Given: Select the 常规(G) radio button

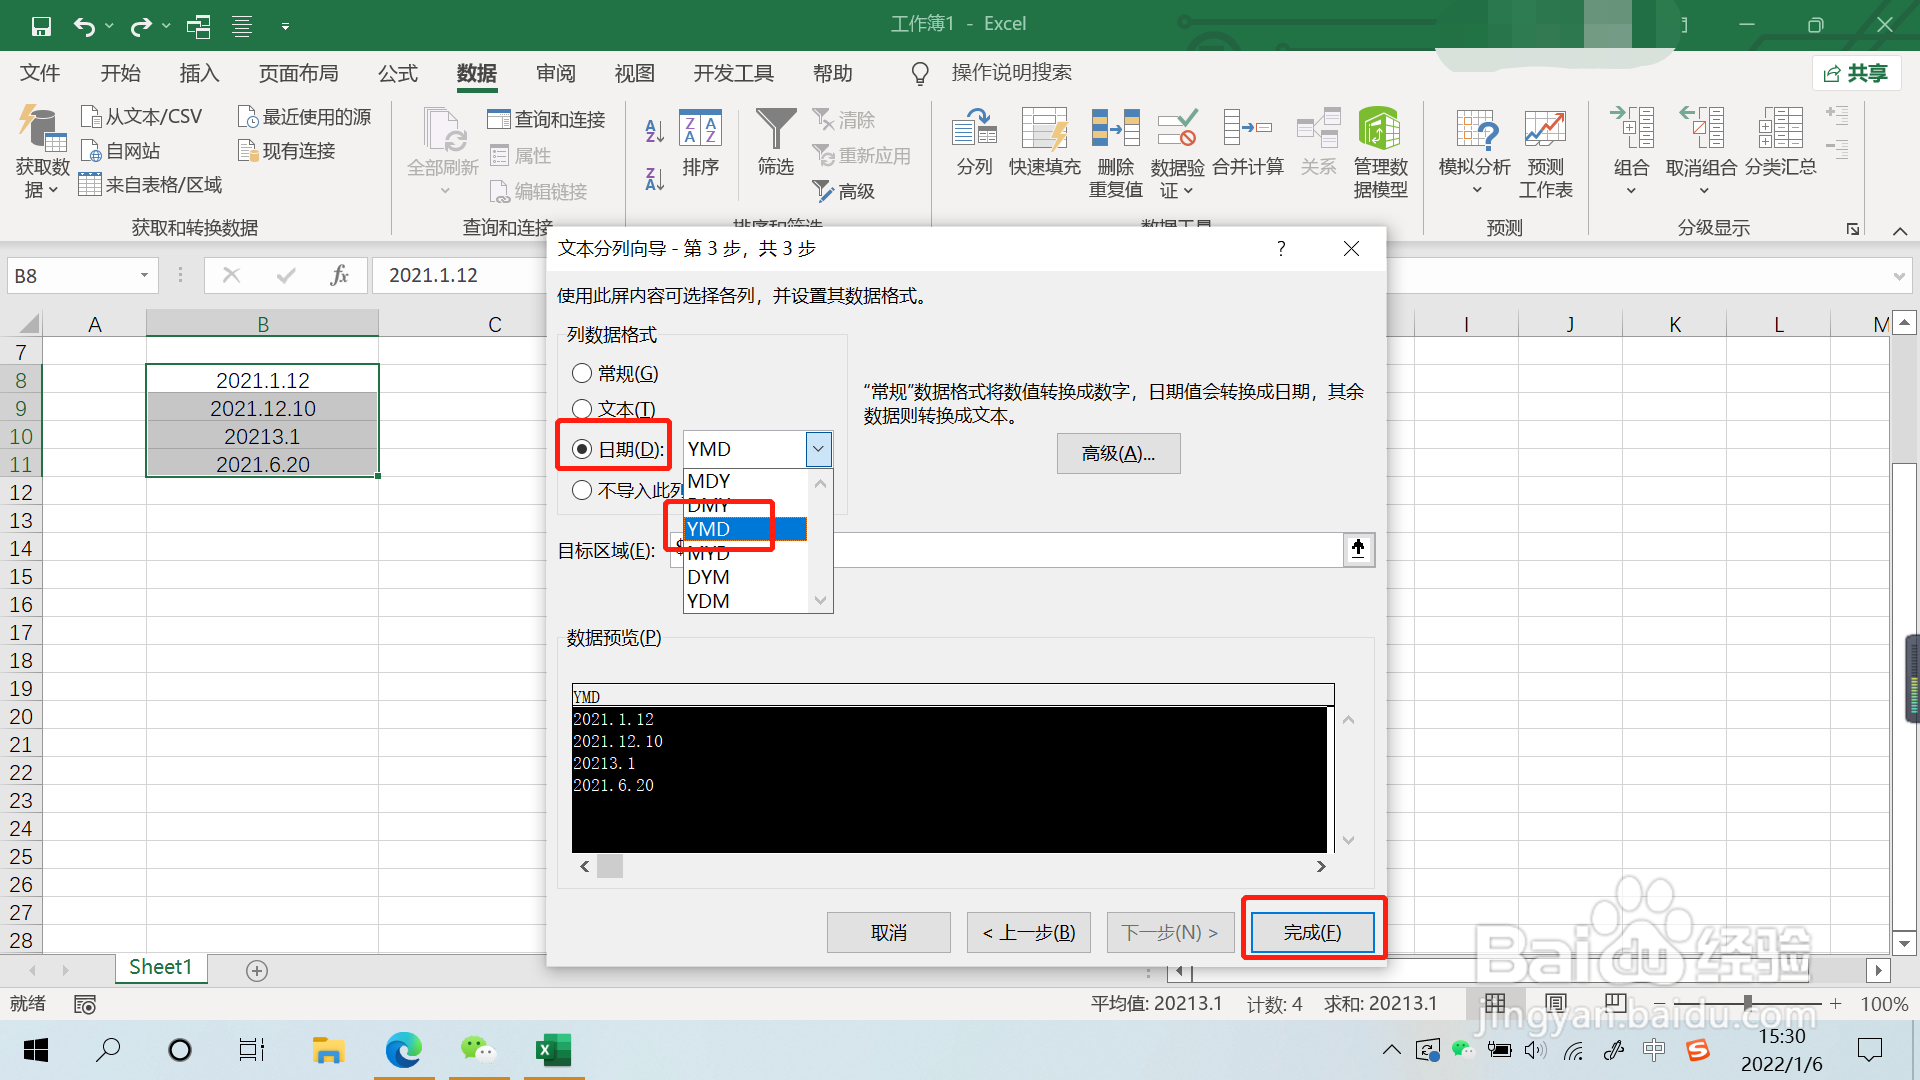Looking at the screenshot, I should (582, 374).
